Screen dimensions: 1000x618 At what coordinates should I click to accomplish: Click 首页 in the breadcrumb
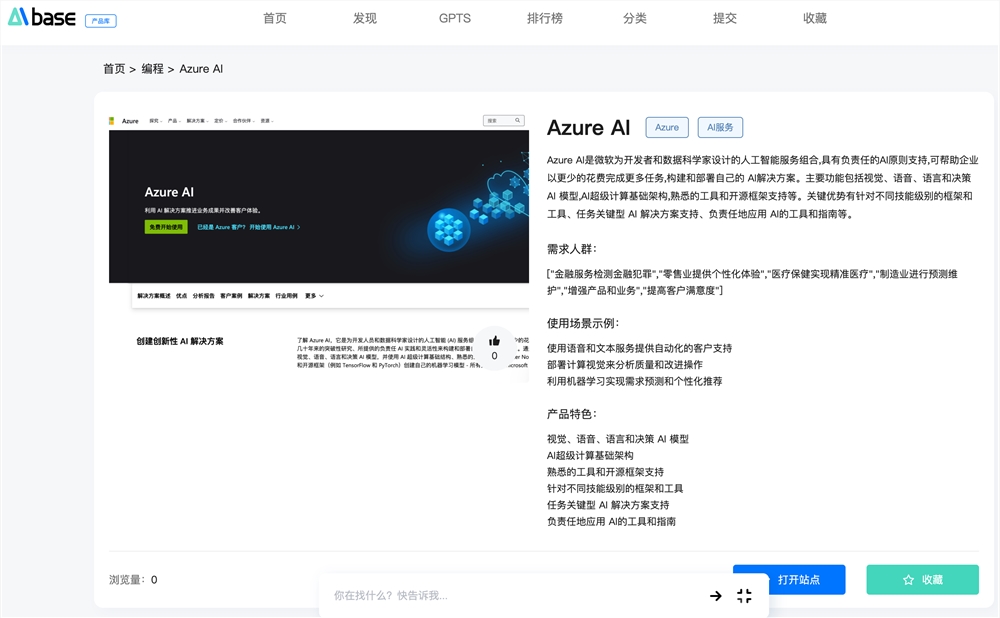click(114, 69)
